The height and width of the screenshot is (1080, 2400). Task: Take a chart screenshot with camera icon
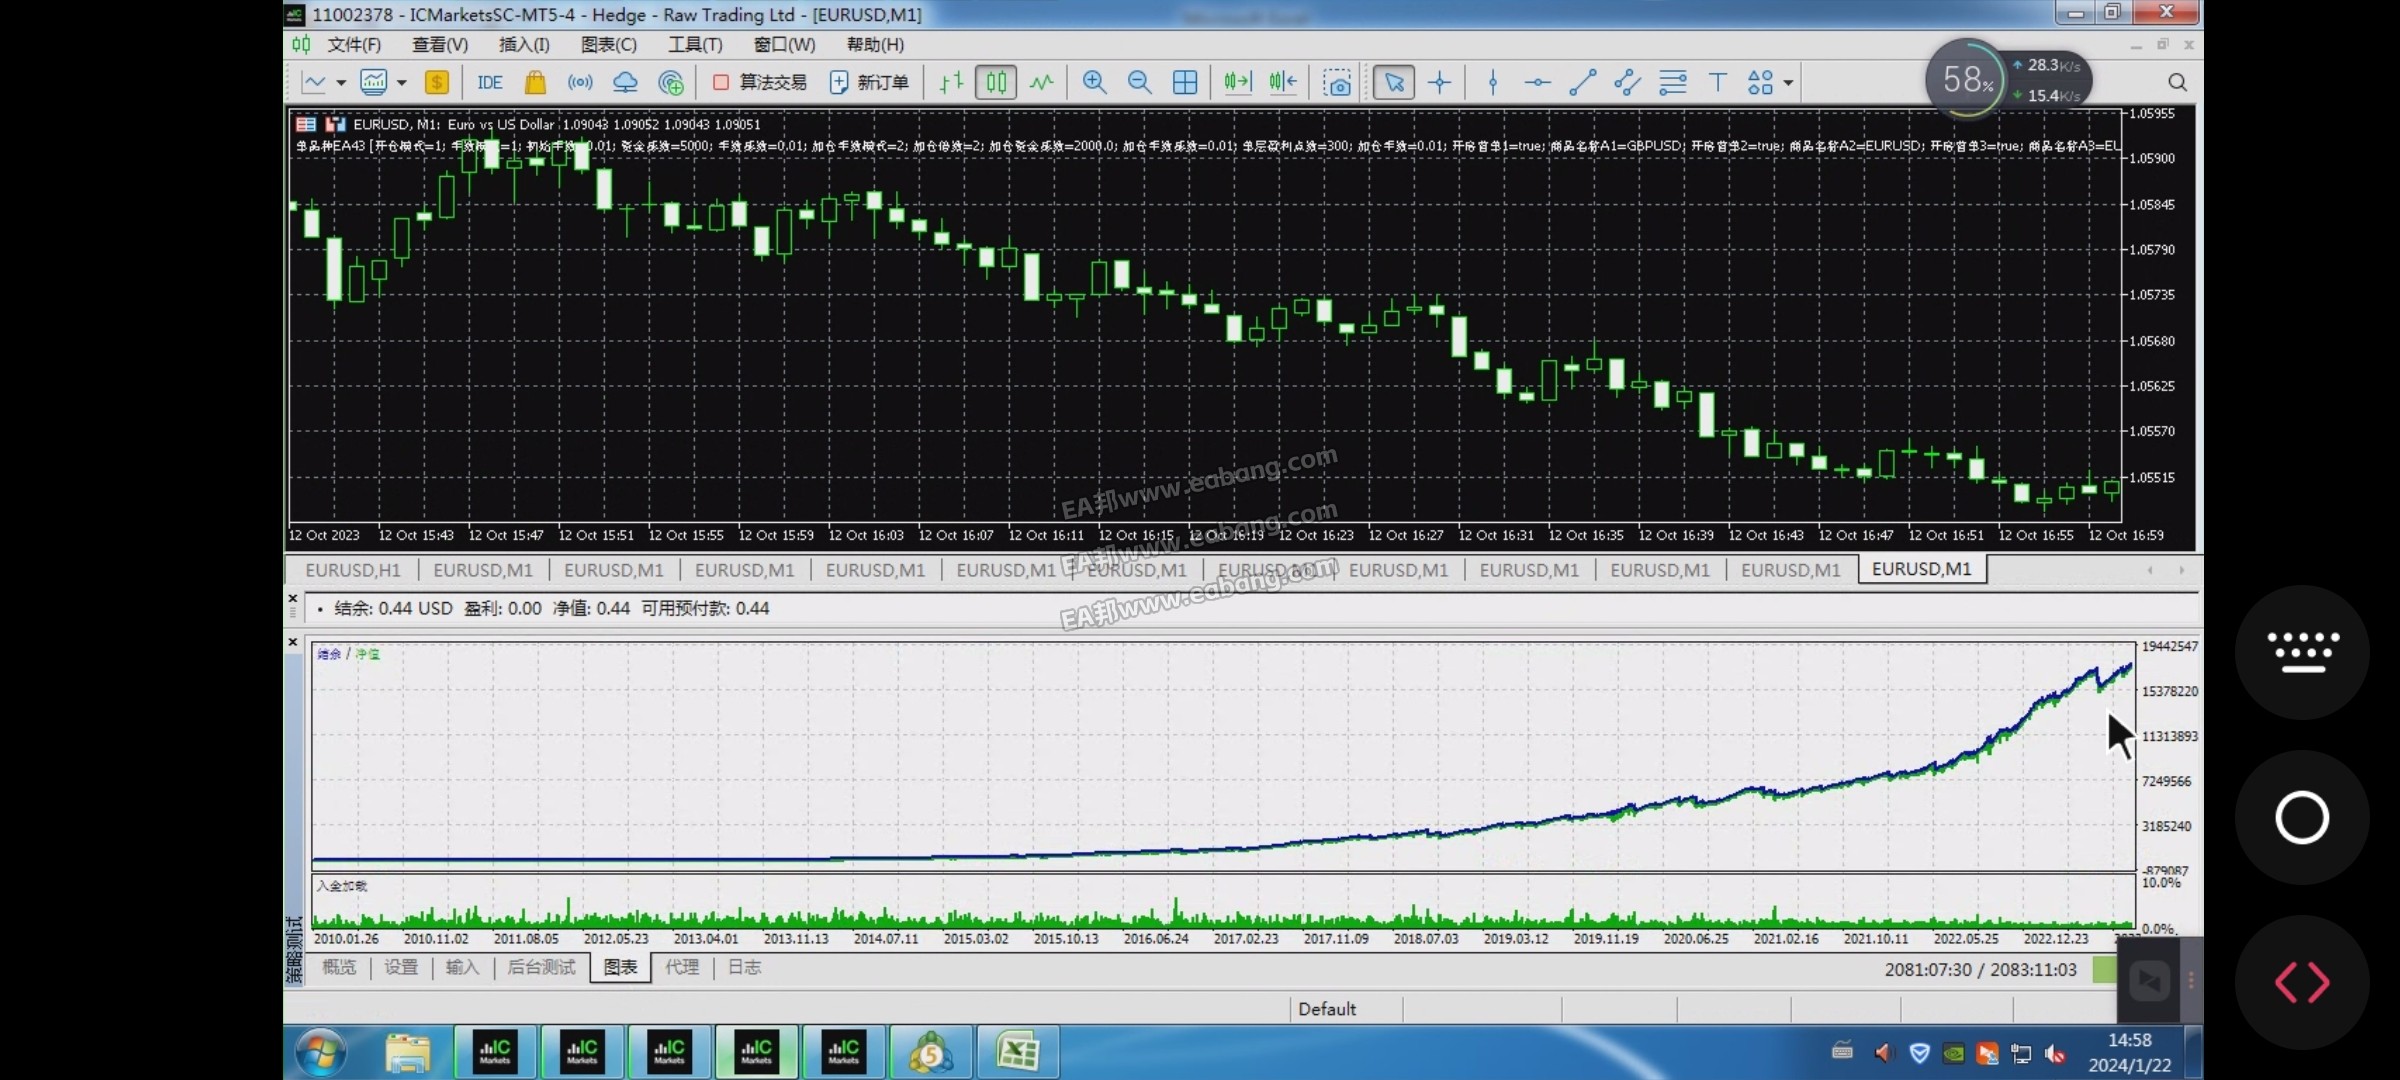(1337, 82)
